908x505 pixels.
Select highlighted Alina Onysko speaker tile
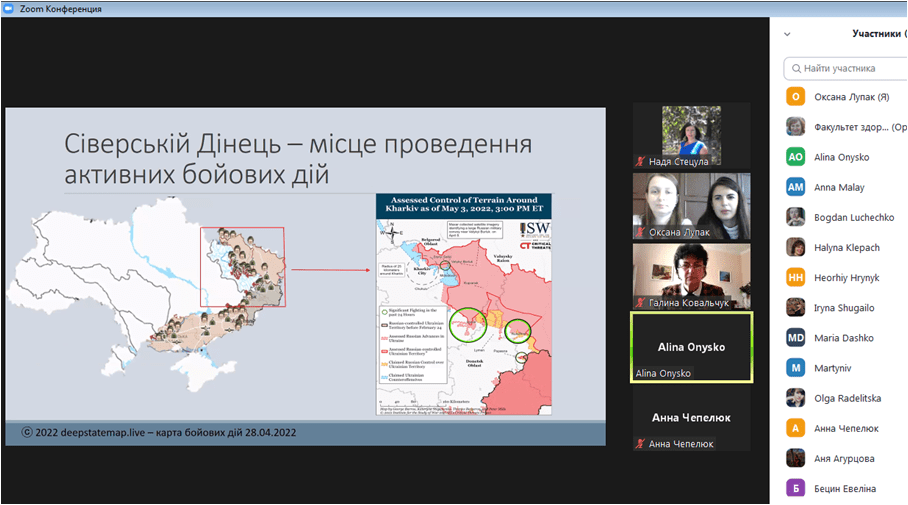[691, 347]
